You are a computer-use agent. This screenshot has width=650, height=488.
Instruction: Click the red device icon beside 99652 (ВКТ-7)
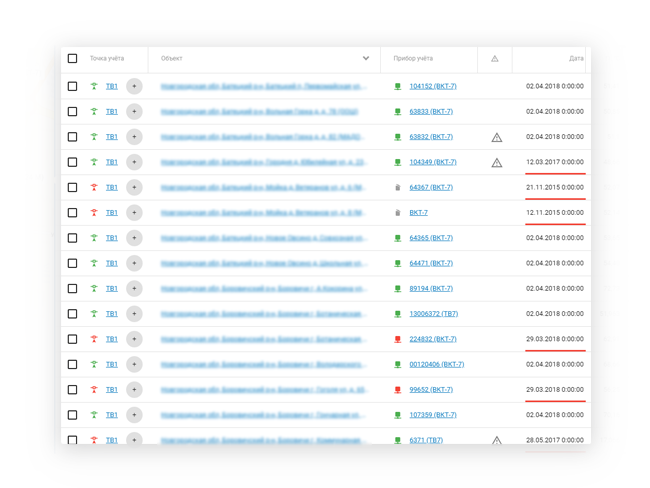click(x=398, y=390)
